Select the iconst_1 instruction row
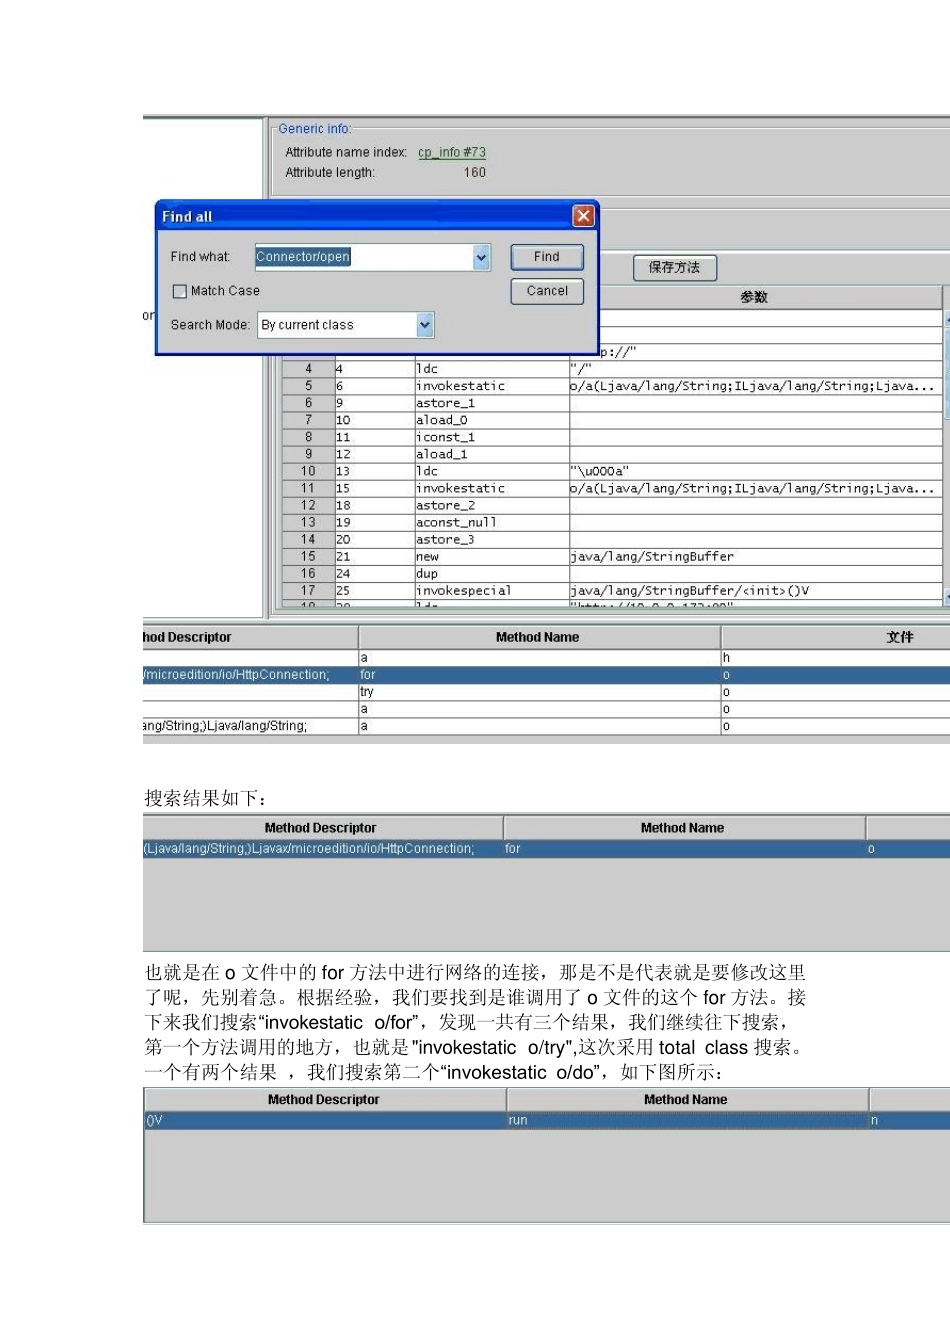The height and width of the screenshot is (1344, 950). pos(612,437)
